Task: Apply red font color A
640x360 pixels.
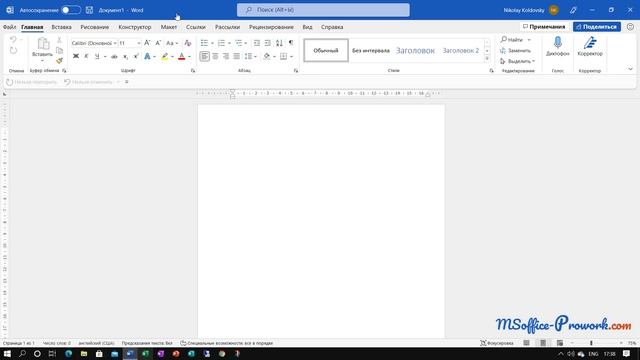Action: click(182, 56)
